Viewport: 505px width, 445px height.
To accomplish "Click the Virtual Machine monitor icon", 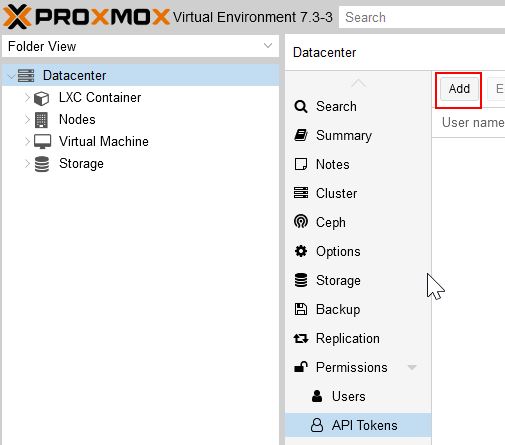I will coord(43,142).
